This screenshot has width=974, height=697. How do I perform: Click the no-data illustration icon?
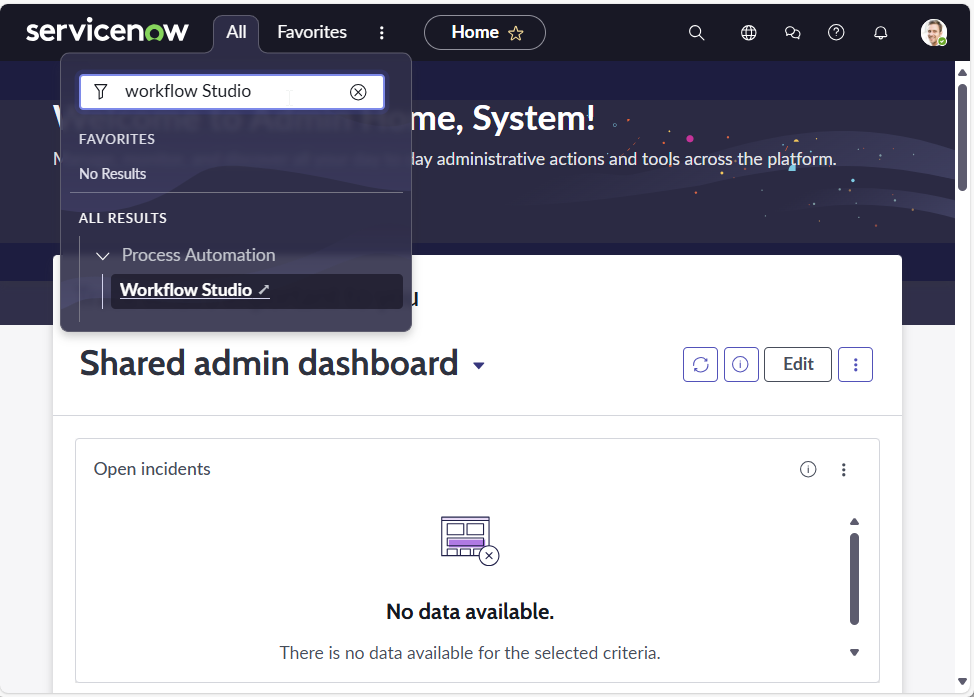(x=470, y=540)
